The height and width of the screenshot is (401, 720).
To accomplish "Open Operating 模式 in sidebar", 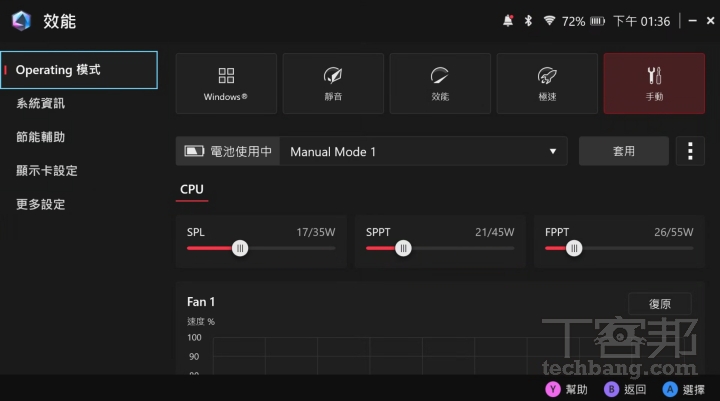I will (79, 70).
